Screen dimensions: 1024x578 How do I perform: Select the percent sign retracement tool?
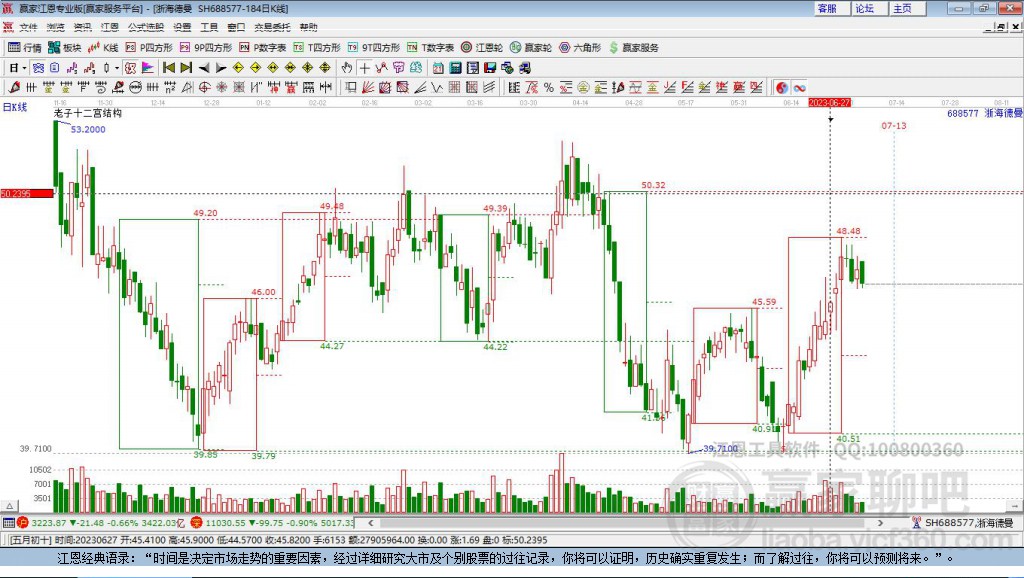(x=549, y=88)
